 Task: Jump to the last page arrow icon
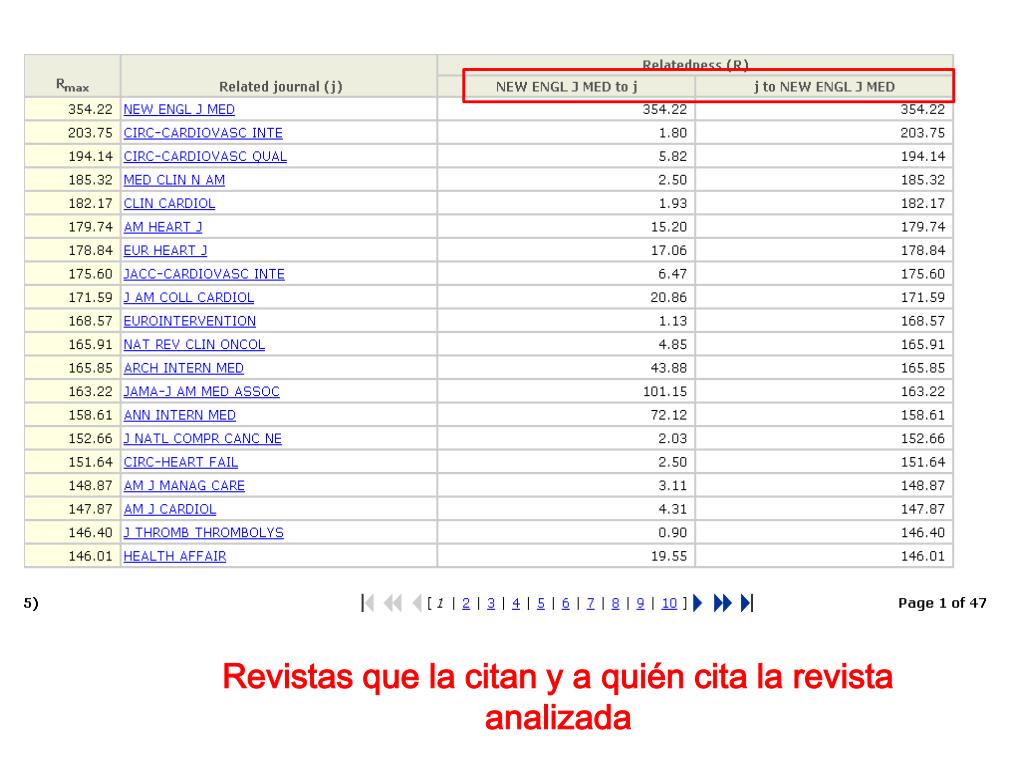coord(747,603)
